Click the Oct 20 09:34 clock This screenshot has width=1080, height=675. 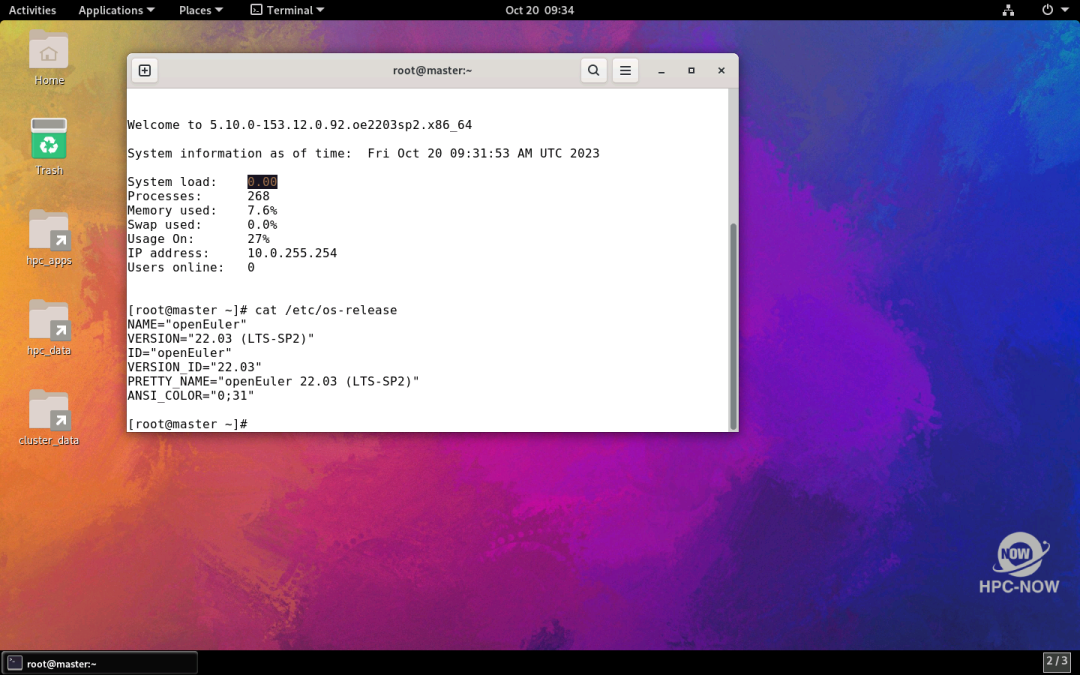click(x=539, y=10)
